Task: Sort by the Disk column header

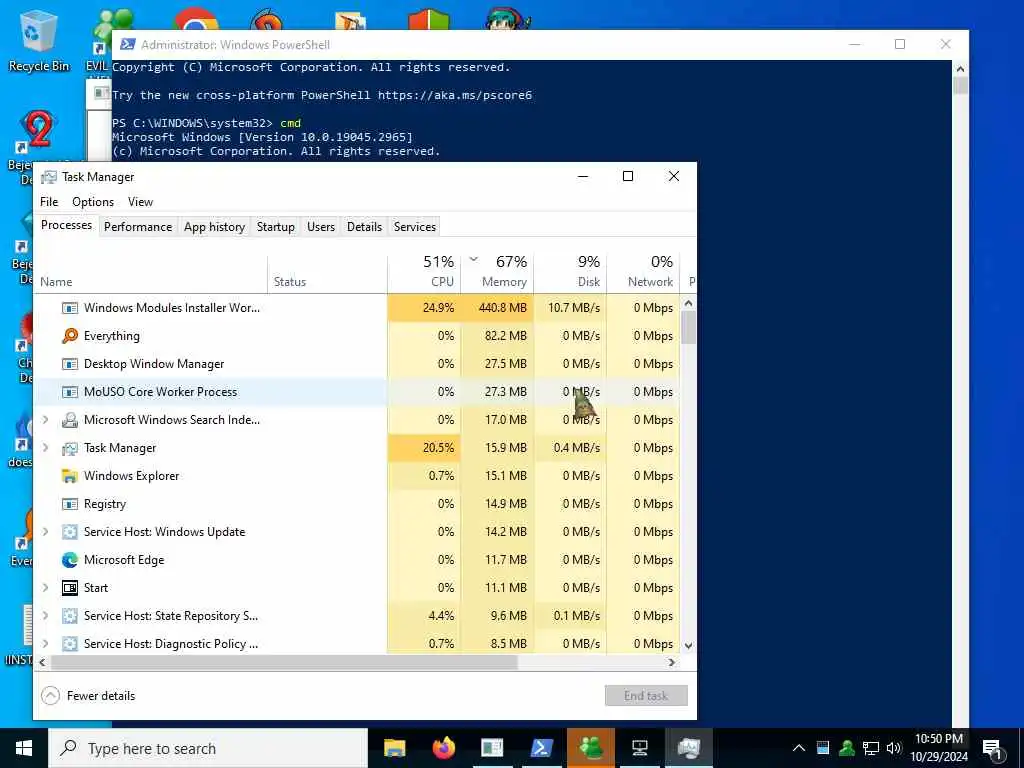Action: click(x=571, y=274)
